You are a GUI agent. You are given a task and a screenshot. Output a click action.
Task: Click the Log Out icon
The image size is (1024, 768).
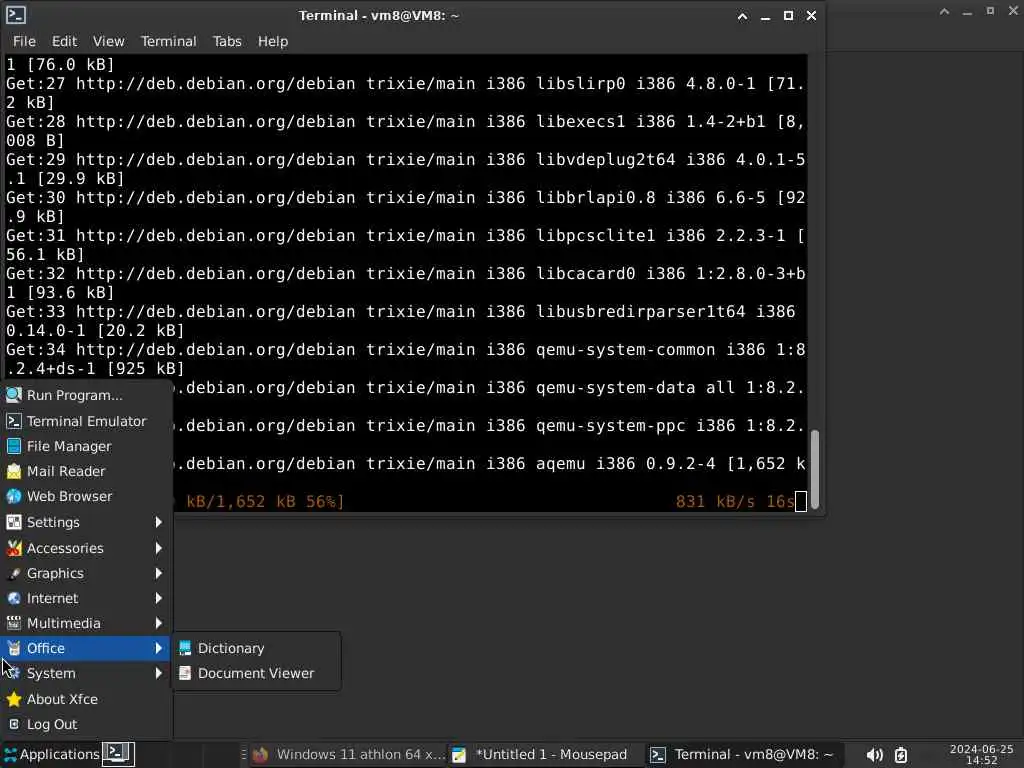[14, 724]
